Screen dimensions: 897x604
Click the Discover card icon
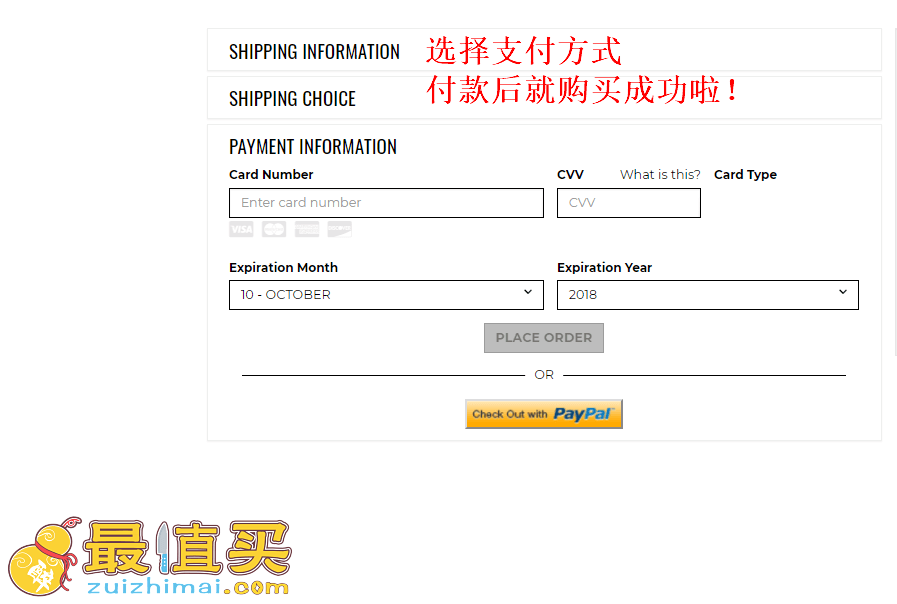pos(339,229)
